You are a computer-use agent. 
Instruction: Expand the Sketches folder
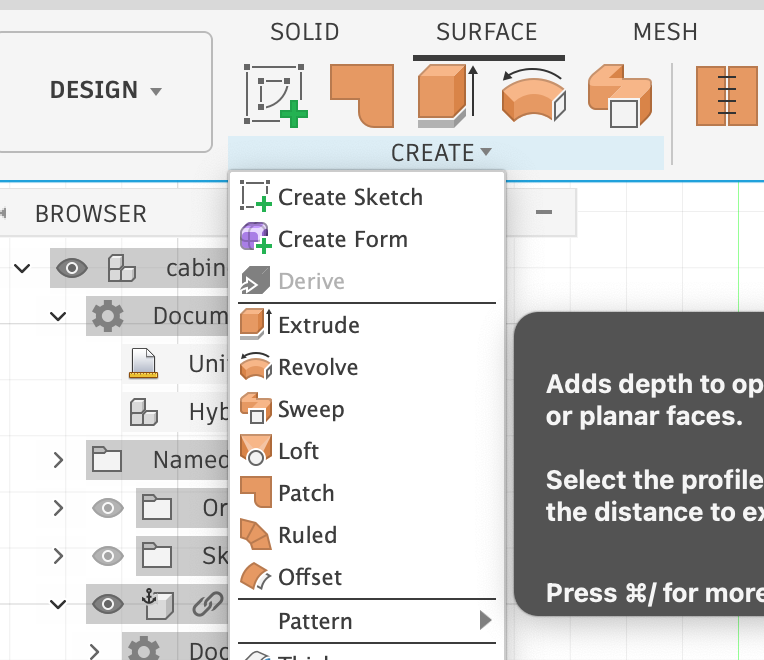click(58, 556)
